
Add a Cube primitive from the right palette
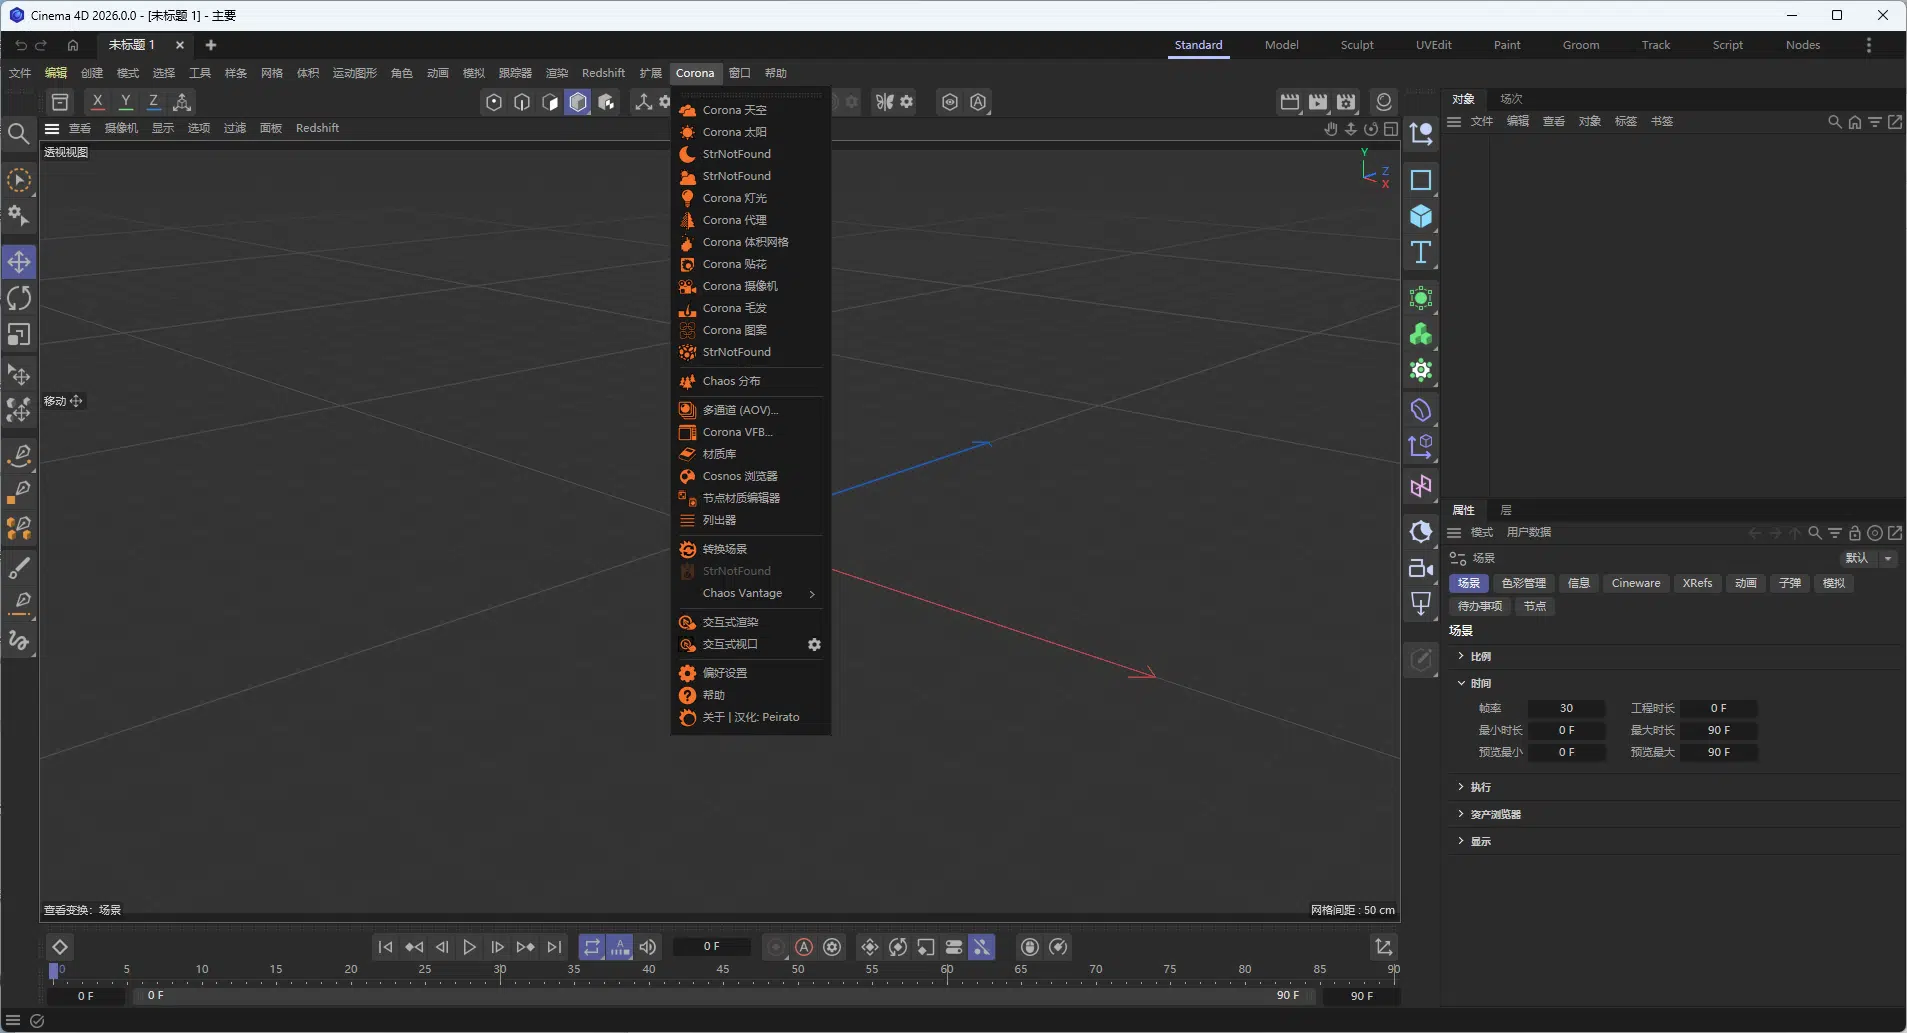pyautogui.click(x=1421, y=216)
